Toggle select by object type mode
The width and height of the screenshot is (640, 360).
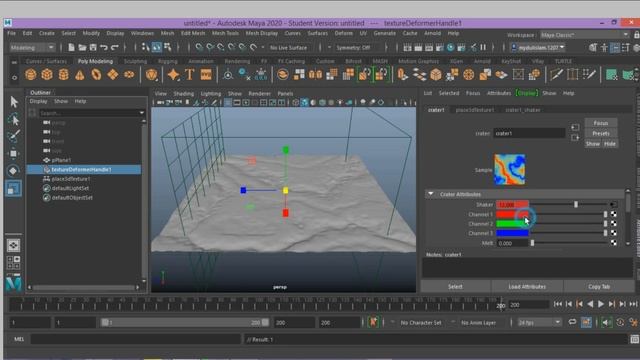tap(157, 47)
